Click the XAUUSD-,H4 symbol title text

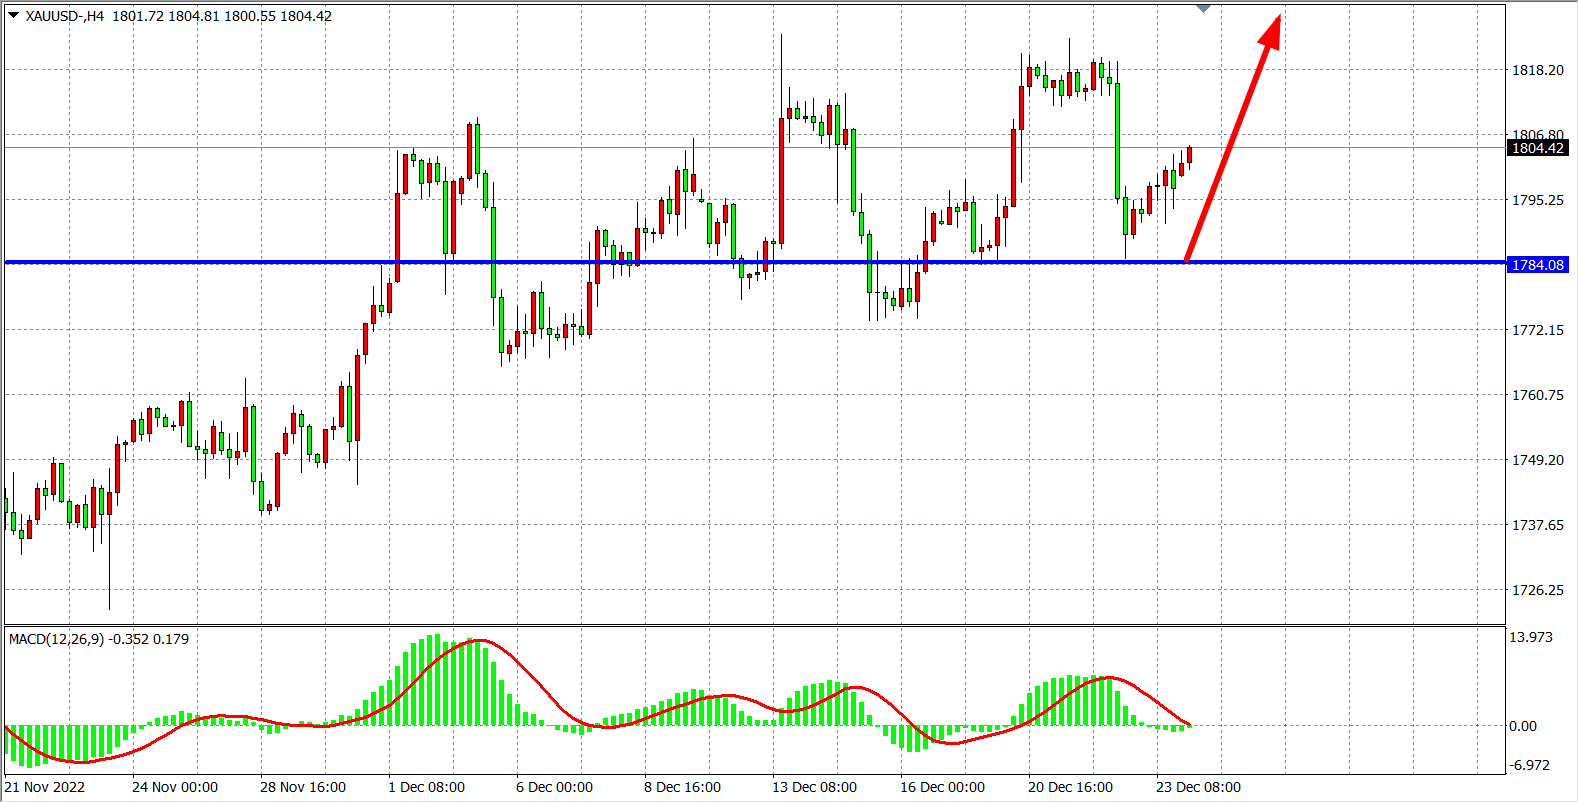(x=65, y=16)
